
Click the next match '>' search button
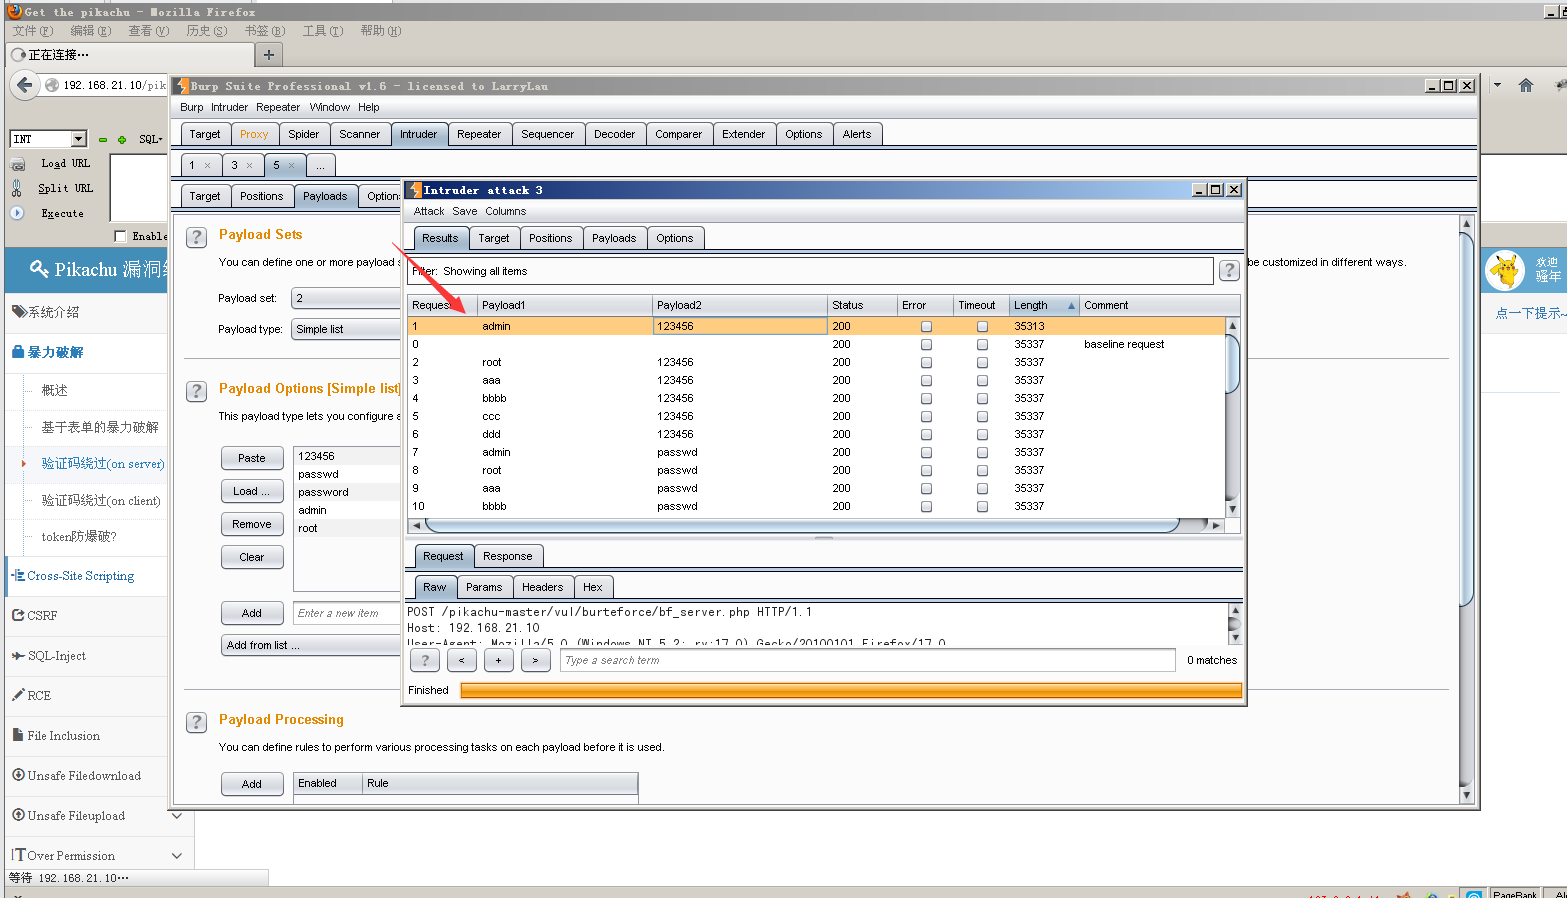point(535,660)
